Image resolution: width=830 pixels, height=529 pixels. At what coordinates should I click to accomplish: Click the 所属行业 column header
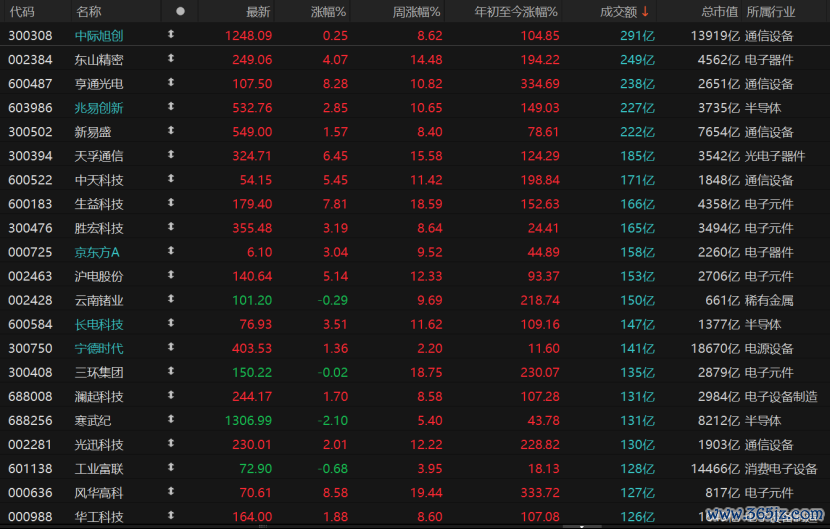771,12
